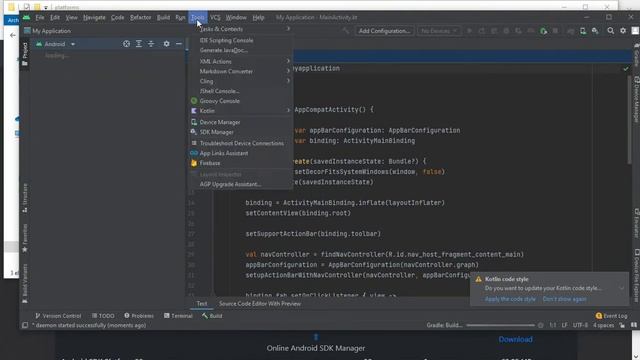Viewport: 640px width, 360px height.
Task: Select Troubleshoot Device Connections entry
Action: click(241, 143)
